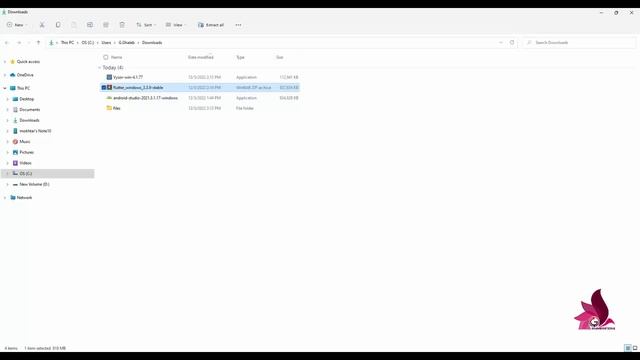640x360 pixels.
Task: Open Quick access in navigation pane
Action: tap(28, 62)
